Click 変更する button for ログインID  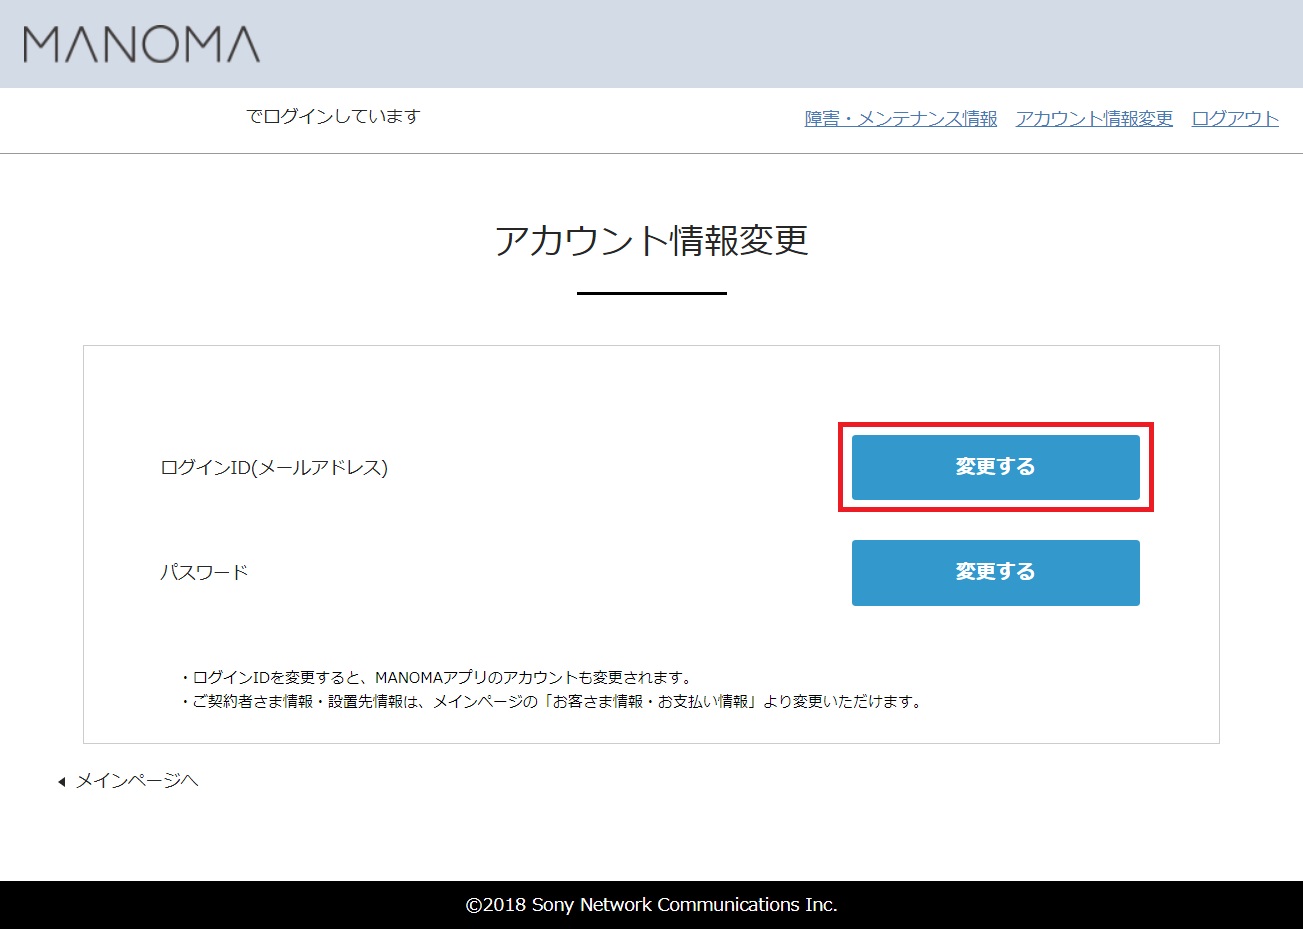995,467
